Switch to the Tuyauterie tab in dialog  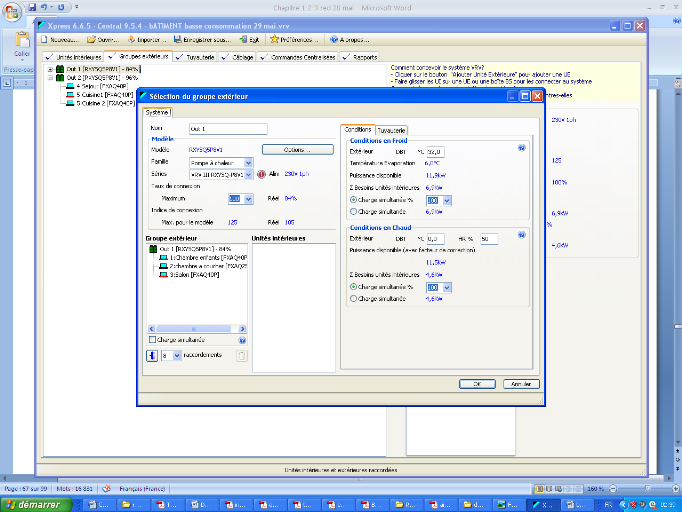(392, 130)
